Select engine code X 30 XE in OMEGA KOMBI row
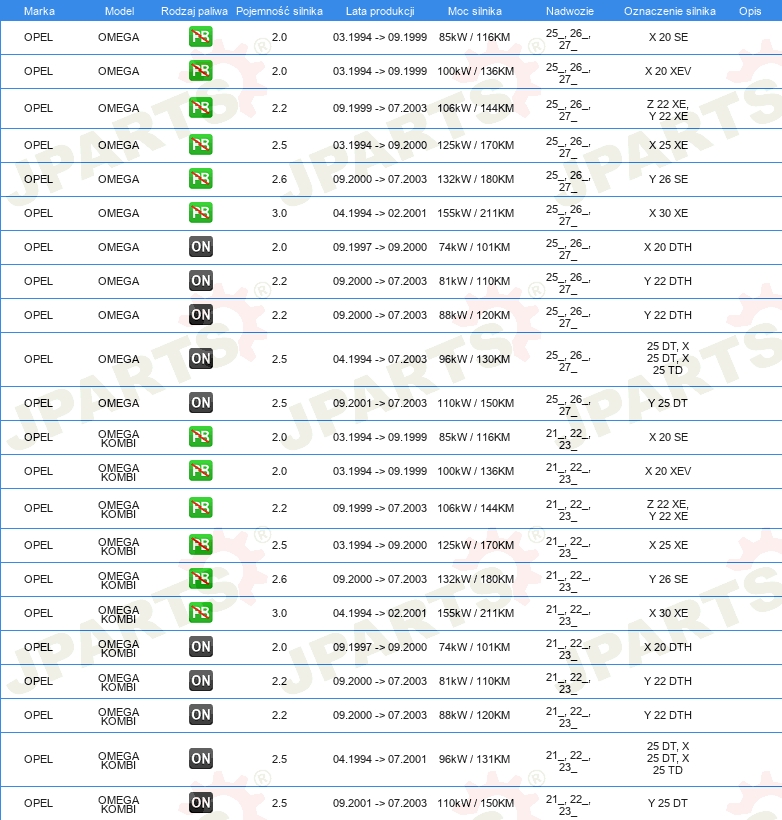This screenshot has height=820, width=782. pos(668,613)
